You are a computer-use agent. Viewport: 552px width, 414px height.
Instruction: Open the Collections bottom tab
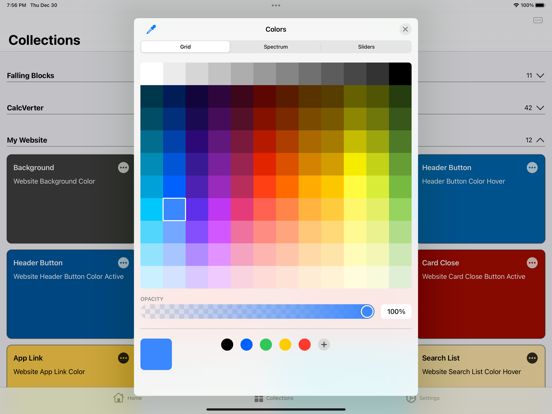[274, 398]
